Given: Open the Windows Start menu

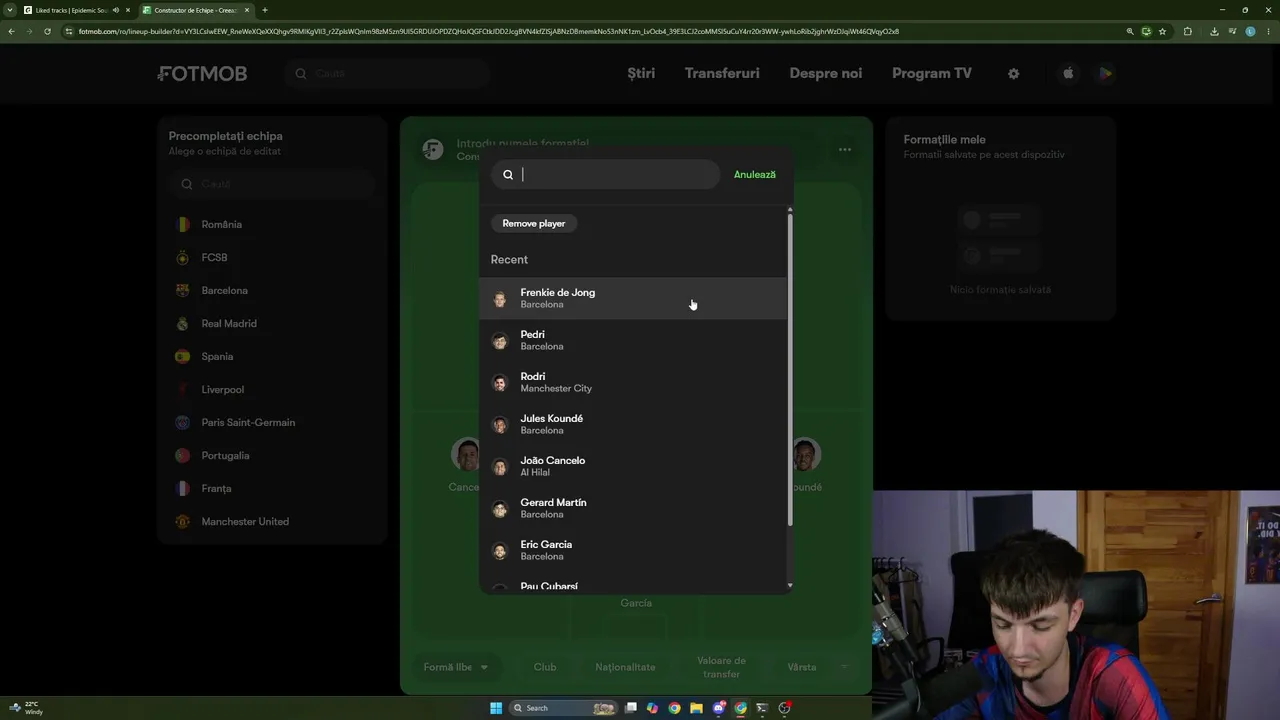Looking at the screenshot, I should coord(496,708).
